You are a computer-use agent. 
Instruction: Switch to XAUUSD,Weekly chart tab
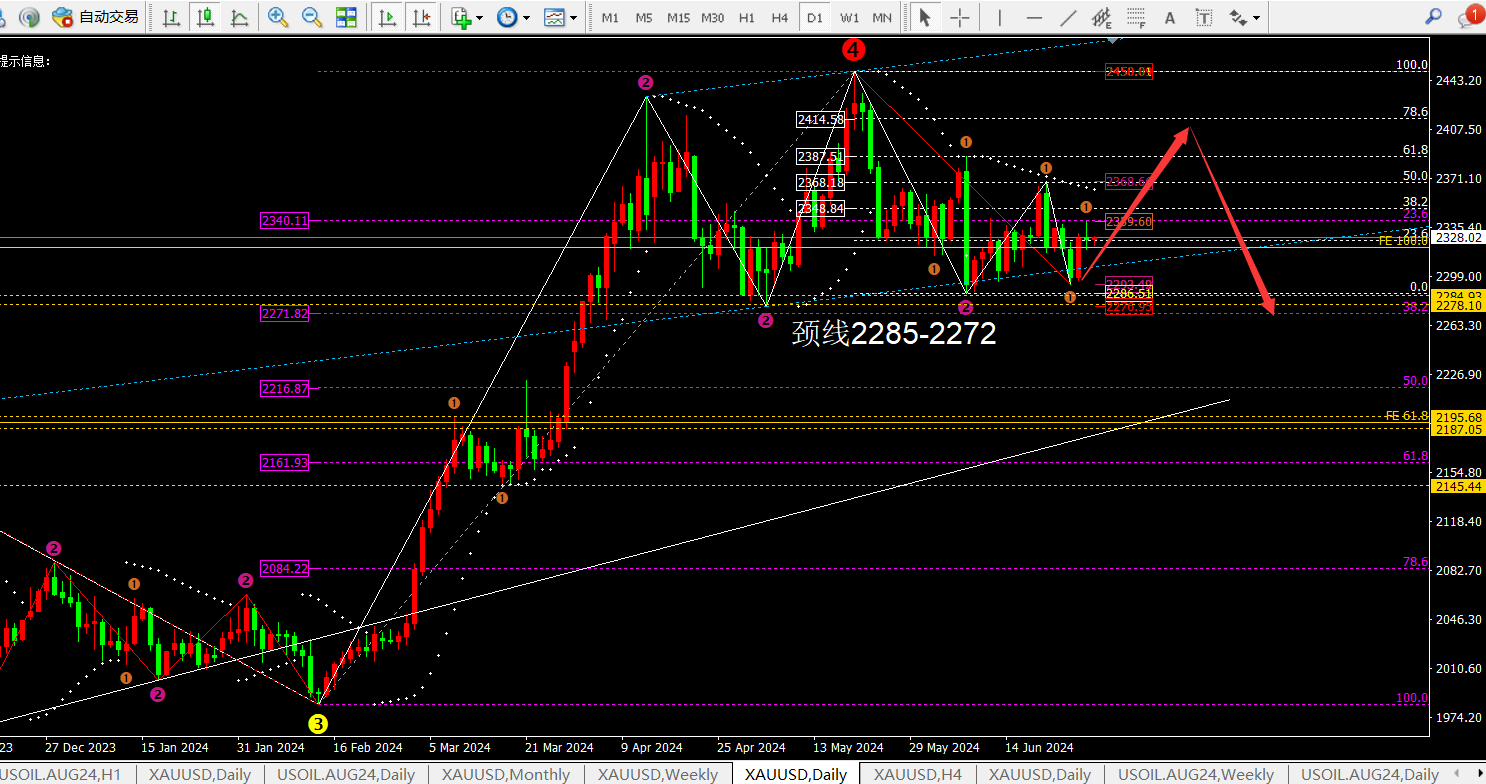[659, 774]
